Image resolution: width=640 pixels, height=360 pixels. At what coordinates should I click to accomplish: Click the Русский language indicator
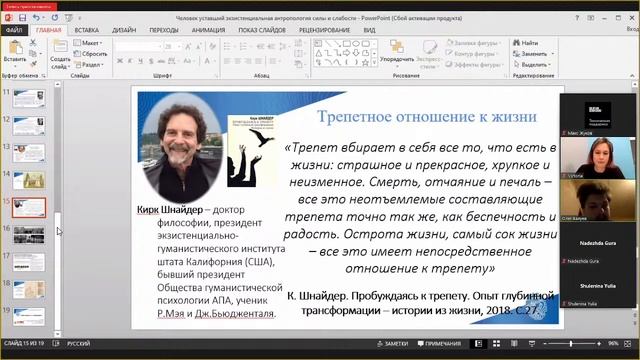(x=78, y=344)
